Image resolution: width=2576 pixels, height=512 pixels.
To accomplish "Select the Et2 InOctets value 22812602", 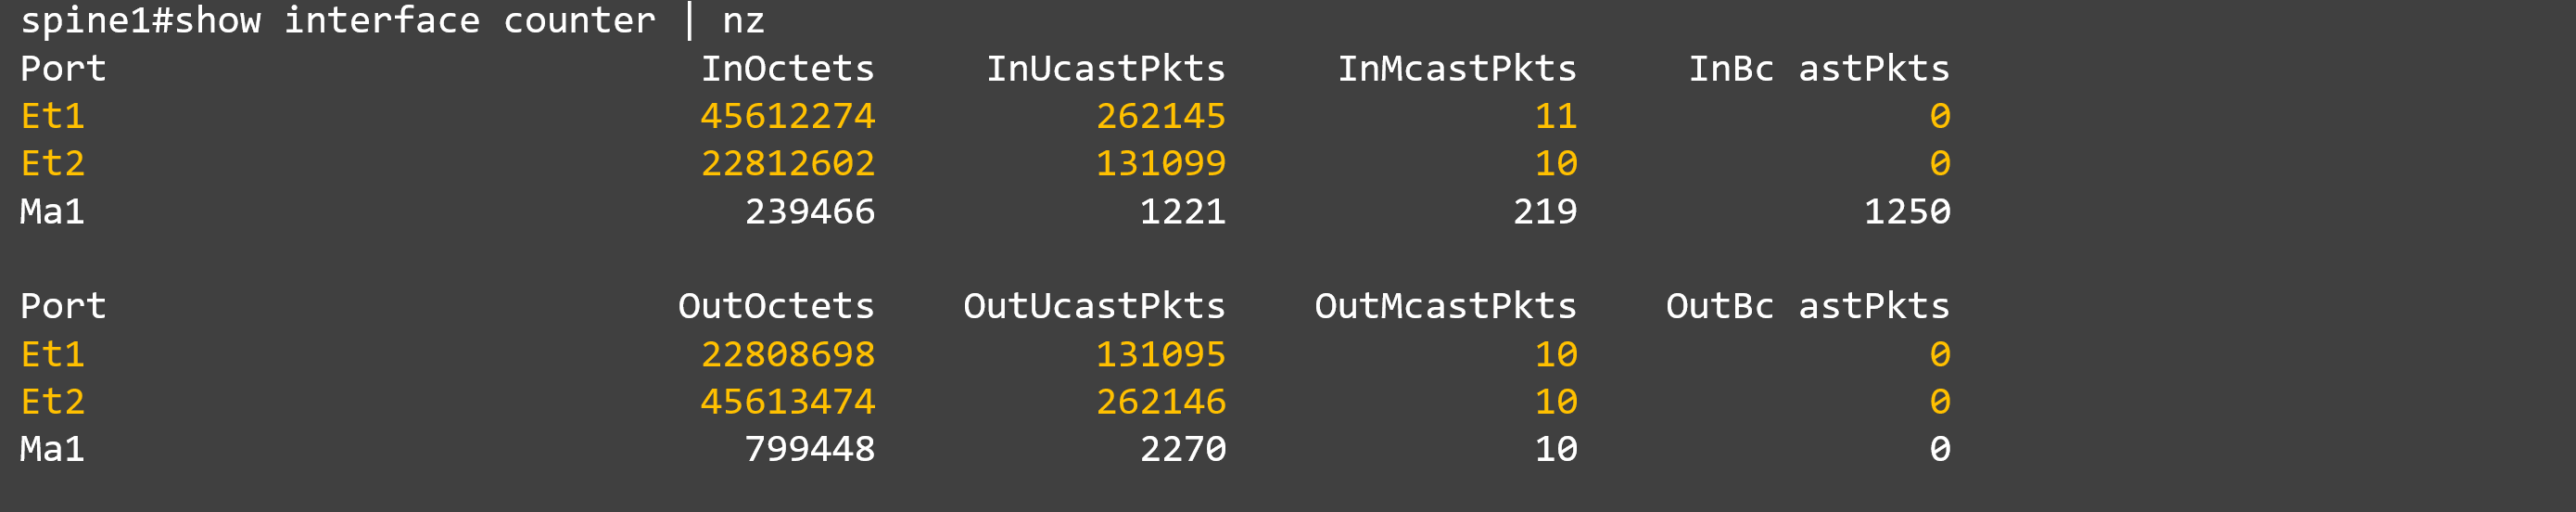I will point(787,164).
